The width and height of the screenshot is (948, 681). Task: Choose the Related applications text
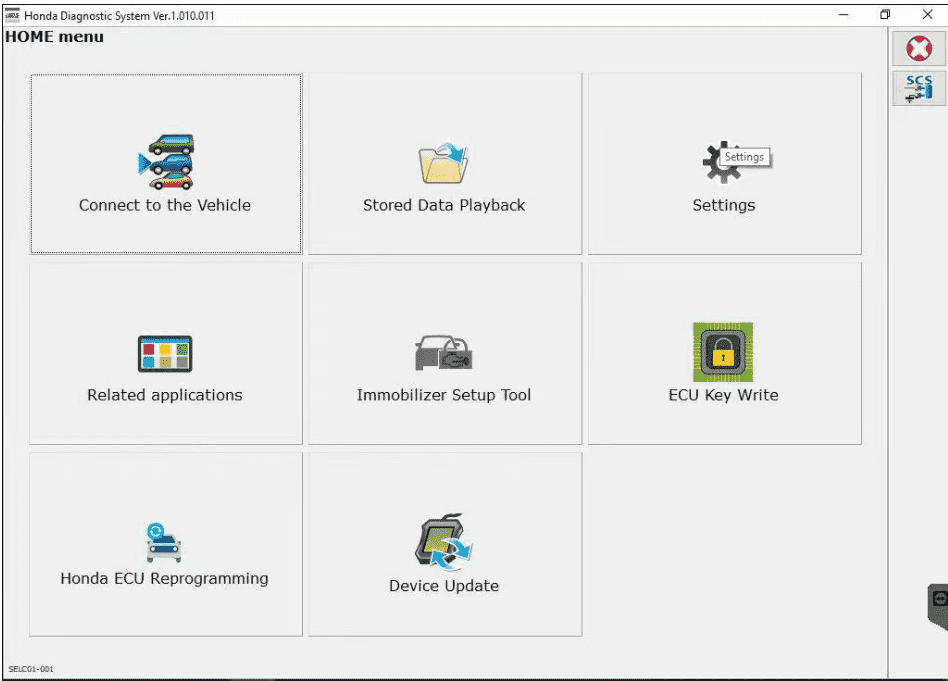165,395
